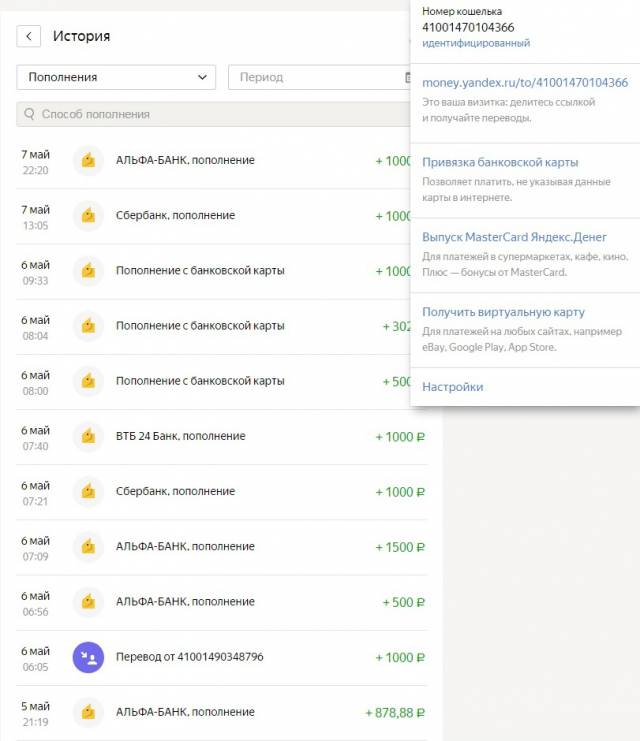This screenshot has width=640, height=741.
Task: Click wallet icon for 5 май 21:19 entry
Action: [88, 712]
